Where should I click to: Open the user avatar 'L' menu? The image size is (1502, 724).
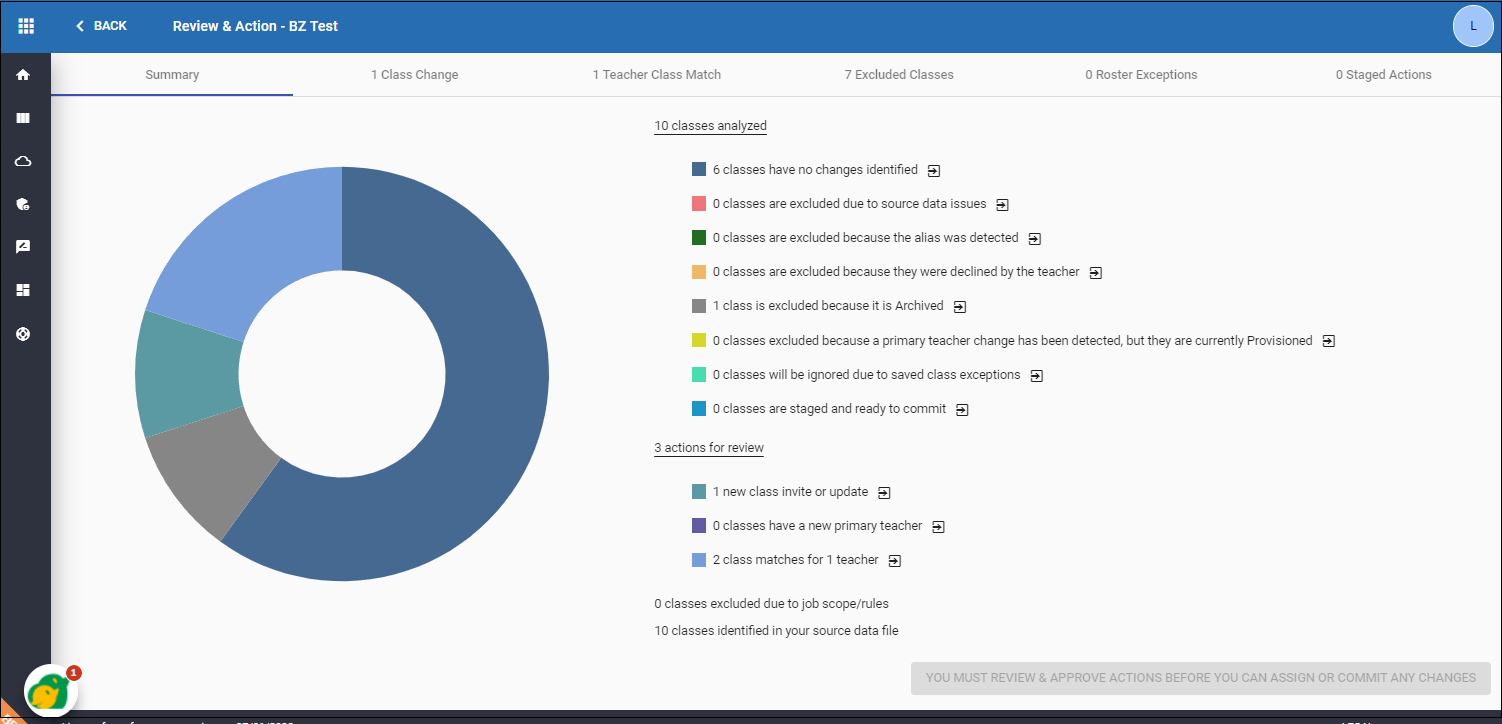[1472, 26]
